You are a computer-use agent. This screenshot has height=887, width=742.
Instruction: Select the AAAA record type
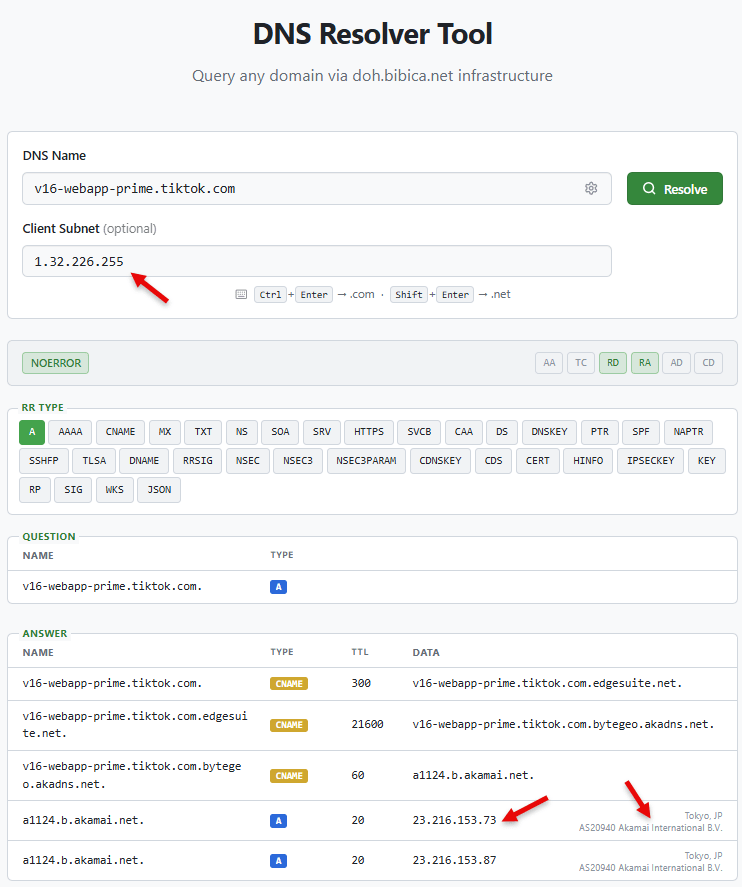pyautogui.click(x=70, y=432)
